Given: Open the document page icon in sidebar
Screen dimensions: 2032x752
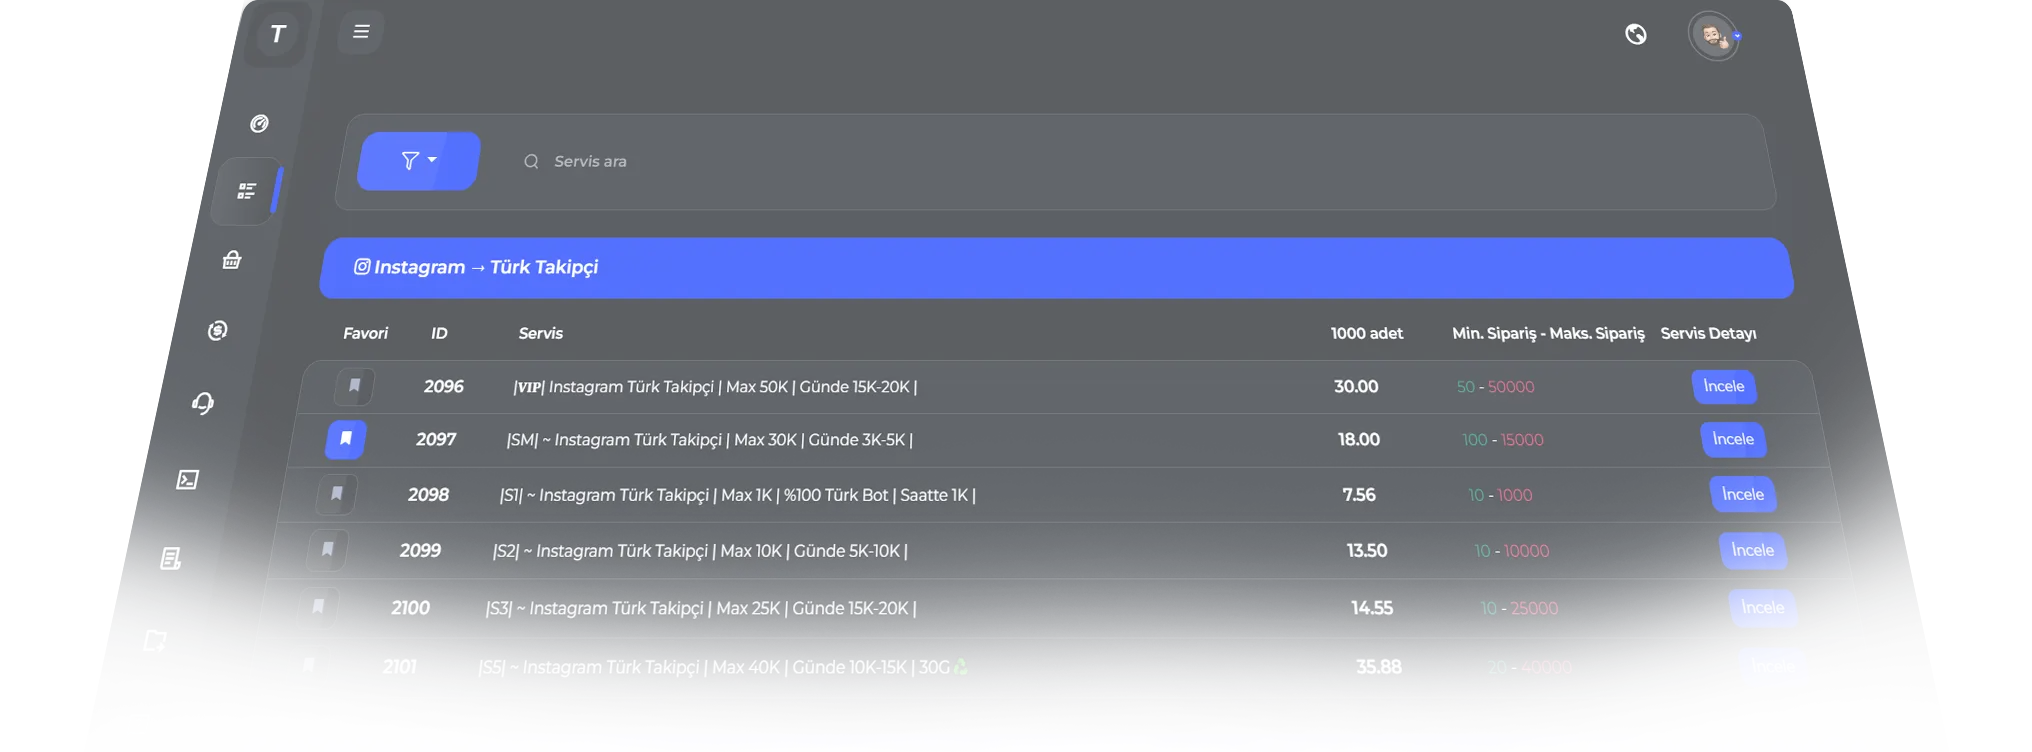Looking at the screenshot, I should click(x=171, y=558).
